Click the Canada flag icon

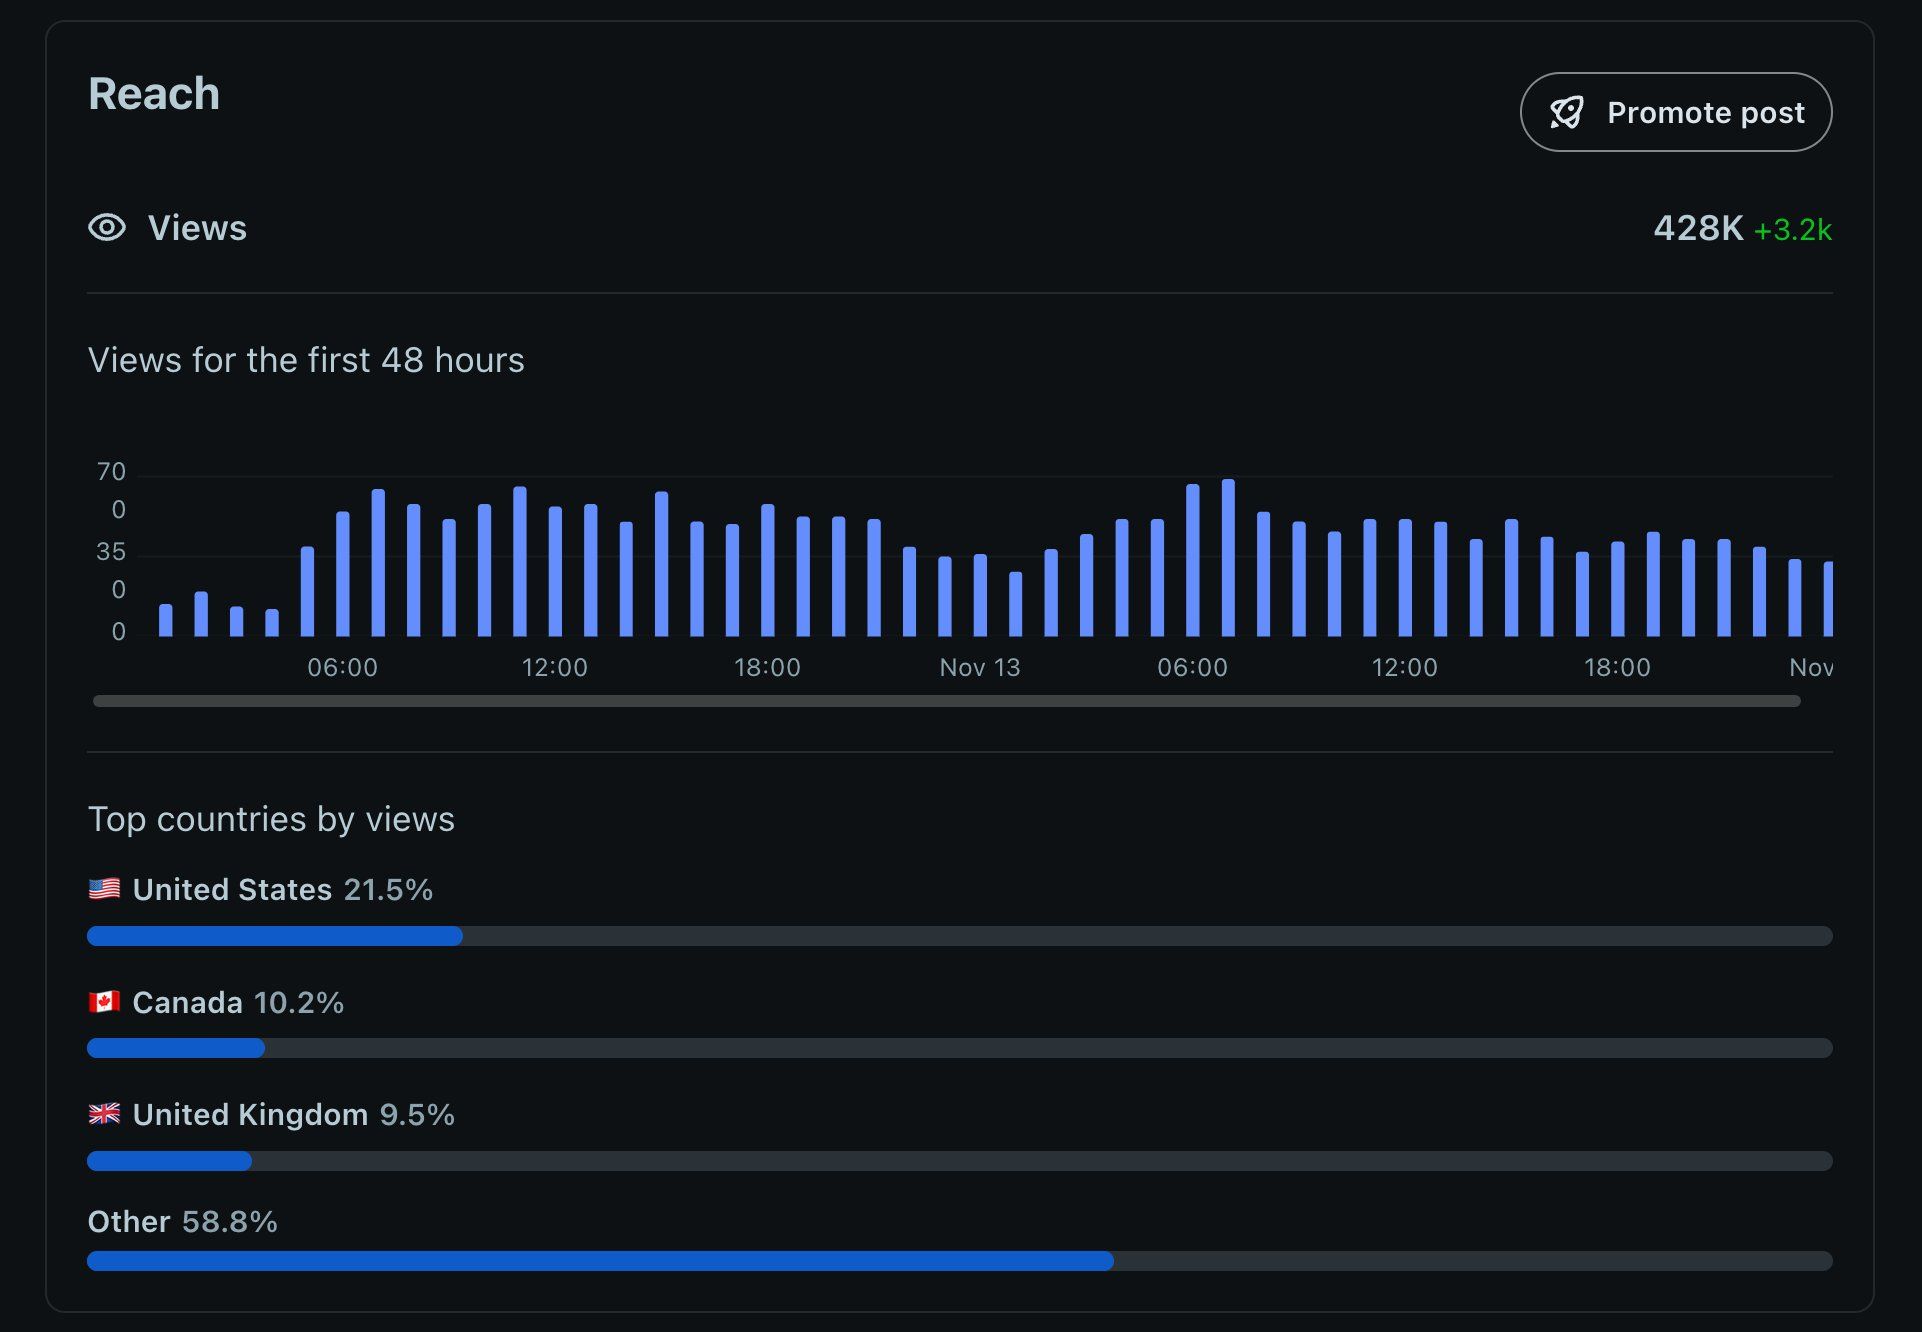pos(104,1002)
